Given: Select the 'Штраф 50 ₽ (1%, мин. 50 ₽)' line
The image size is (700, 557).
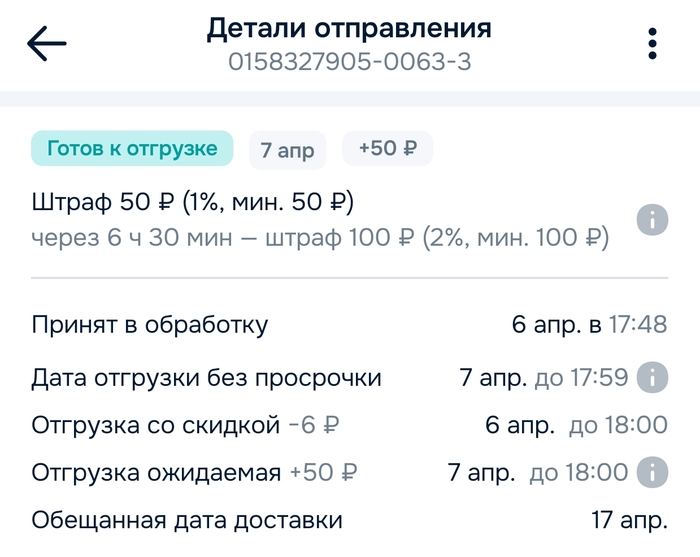Looking at the screenshot, I should pos(192,202).
